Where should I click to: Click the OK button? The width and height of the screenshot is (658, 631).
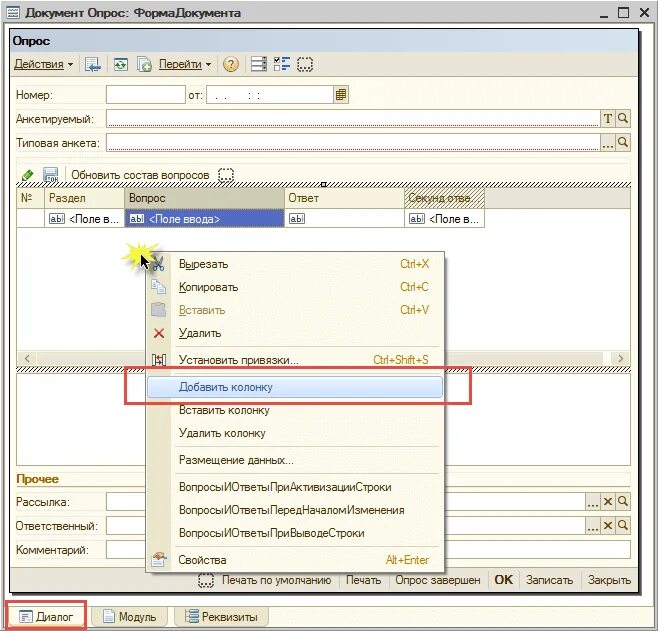(x=504, y=580)
